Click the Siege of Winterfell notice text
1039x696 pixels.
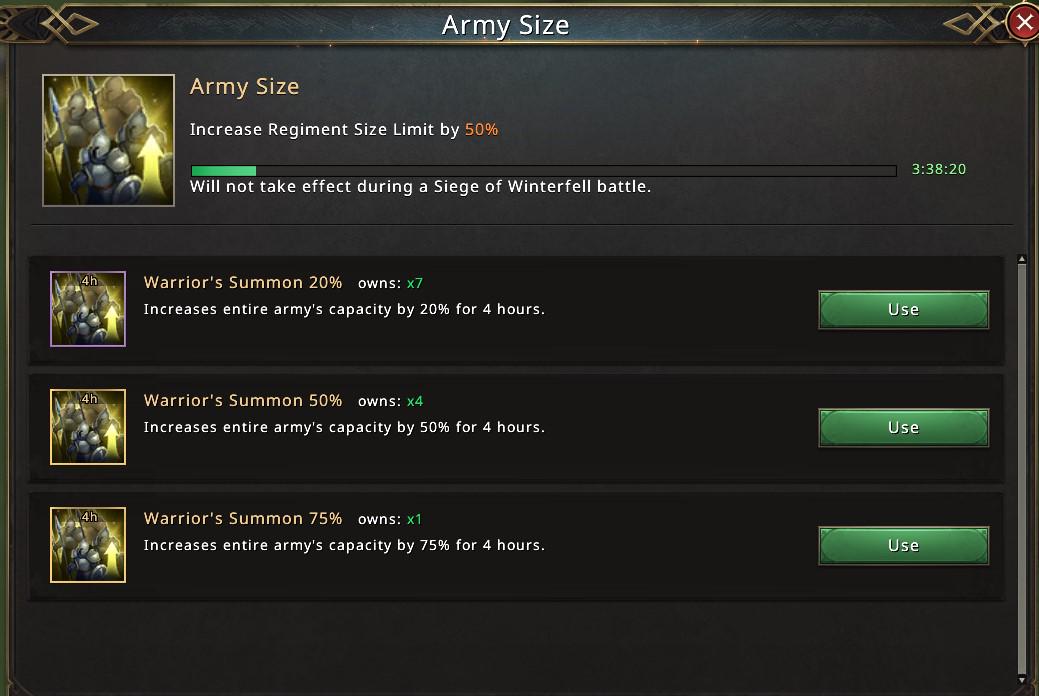420,187
